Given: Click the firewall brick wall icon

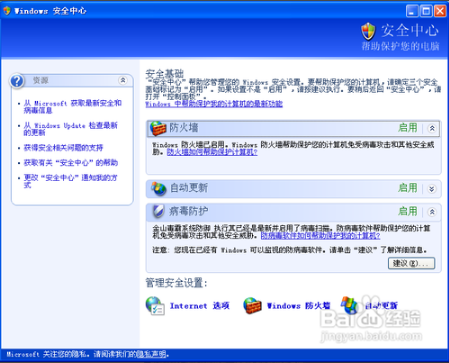Looking at the screenshot, I should [x=158, y=128].
